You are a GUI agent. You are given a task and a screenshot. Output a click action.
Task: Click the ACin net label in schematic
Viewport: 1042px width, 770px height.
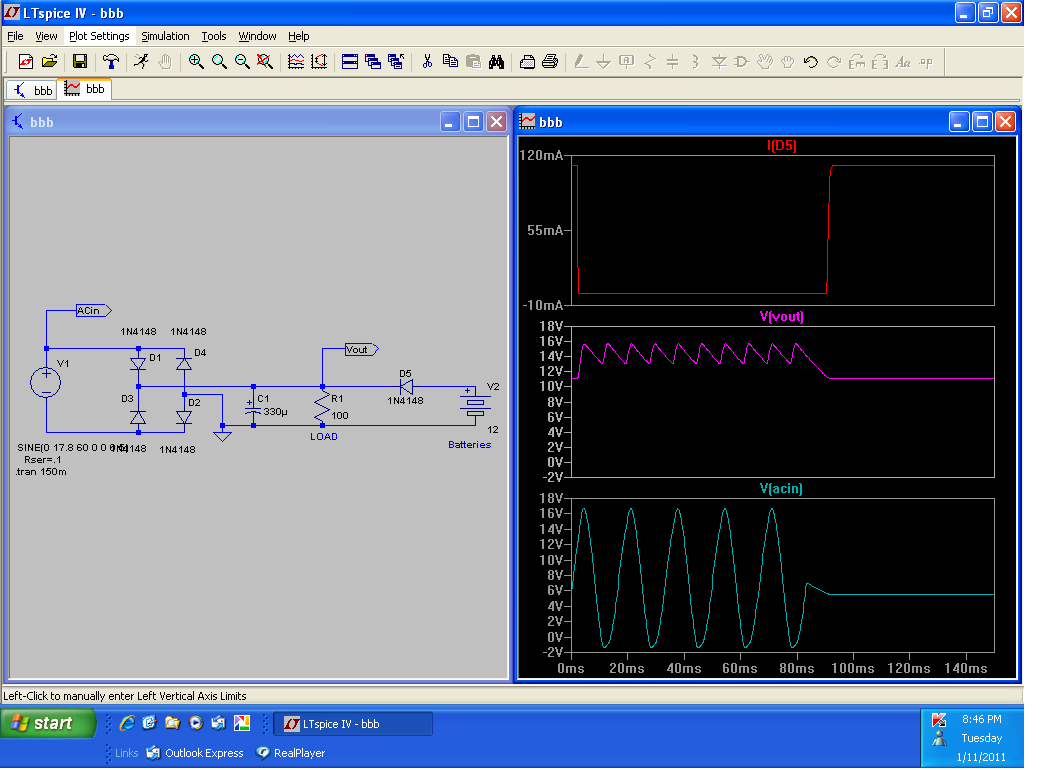coord(93,310)
